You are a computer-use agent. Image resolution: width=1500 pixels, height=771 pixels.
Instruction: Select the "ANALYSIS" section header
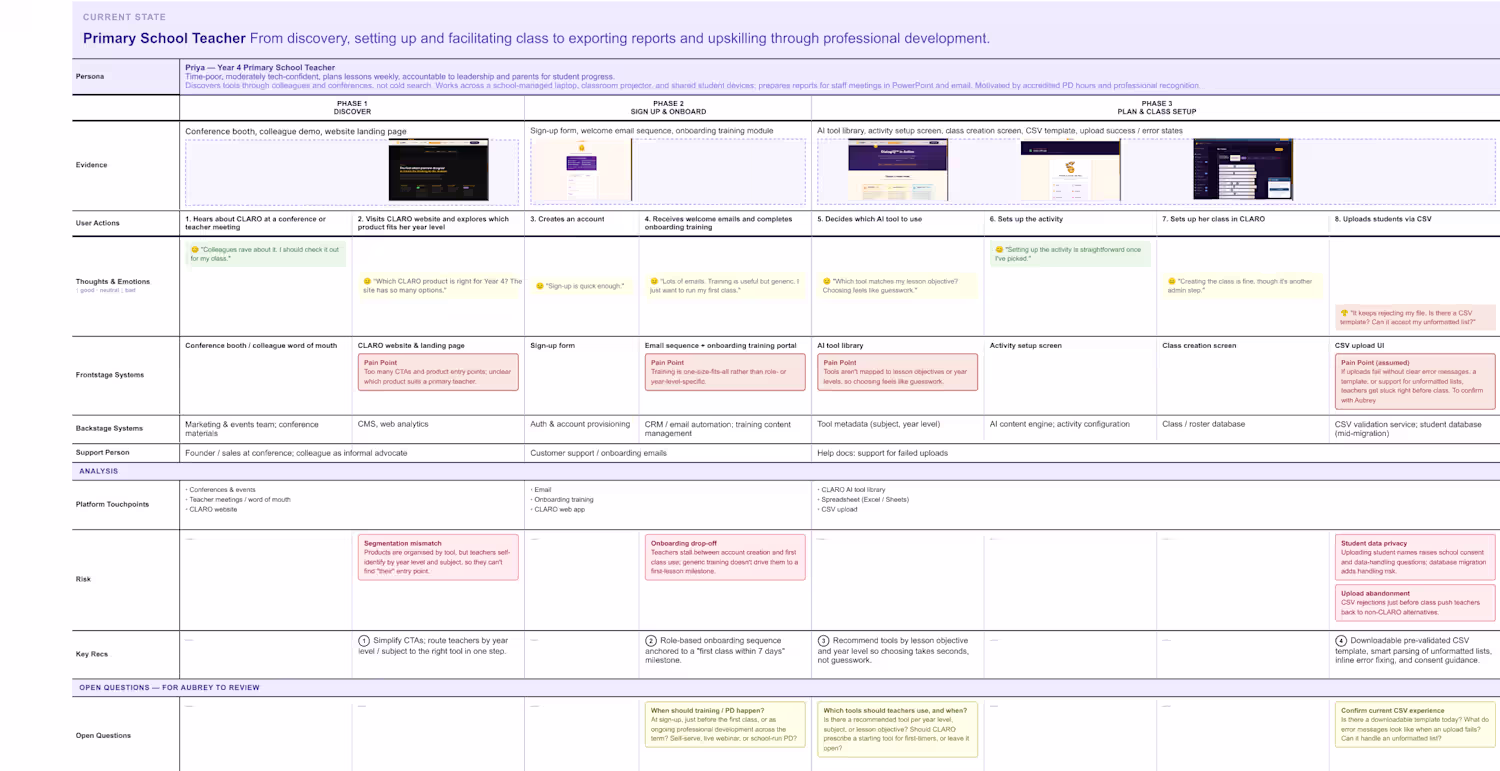99,471
